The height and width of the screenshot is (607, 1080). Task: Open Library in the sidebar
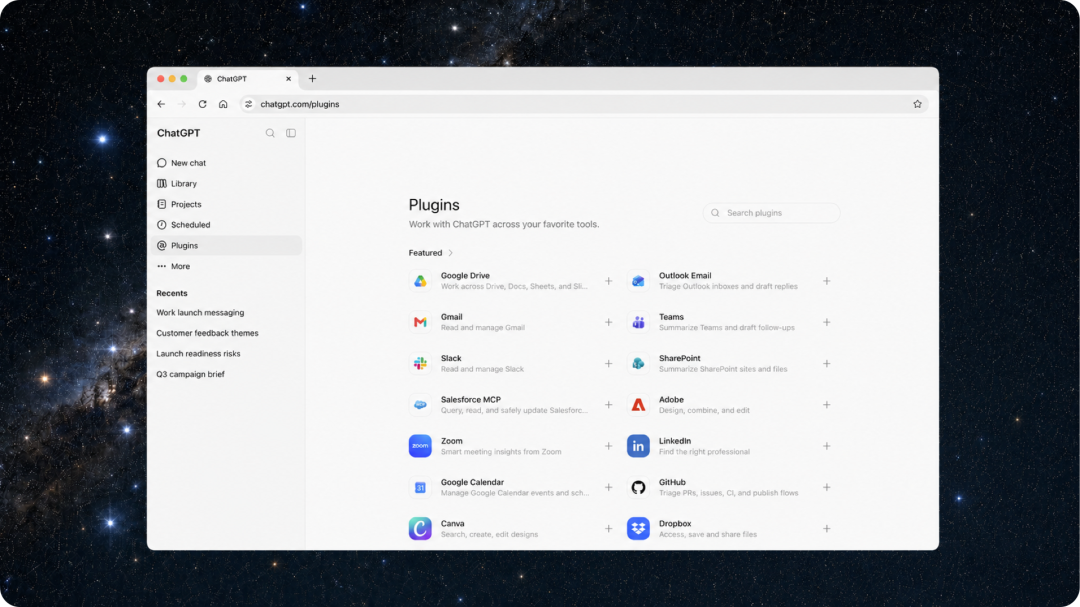point(226,183)
